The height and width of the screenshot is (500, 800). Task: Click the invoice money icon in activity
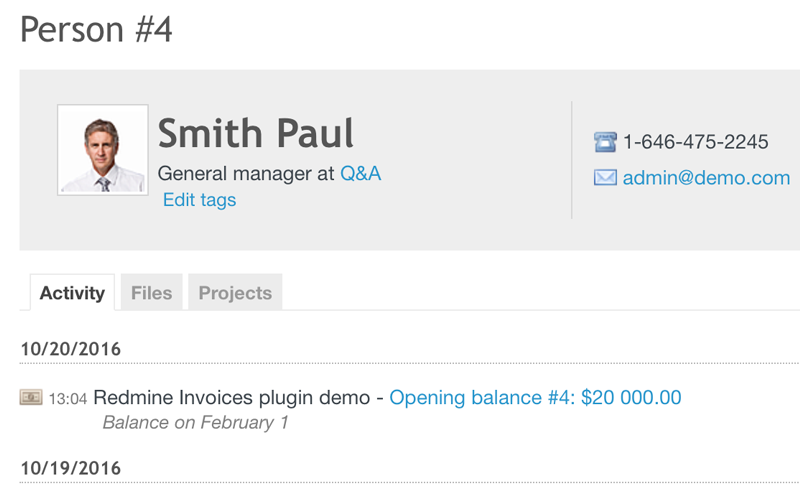tap(31, 398)
